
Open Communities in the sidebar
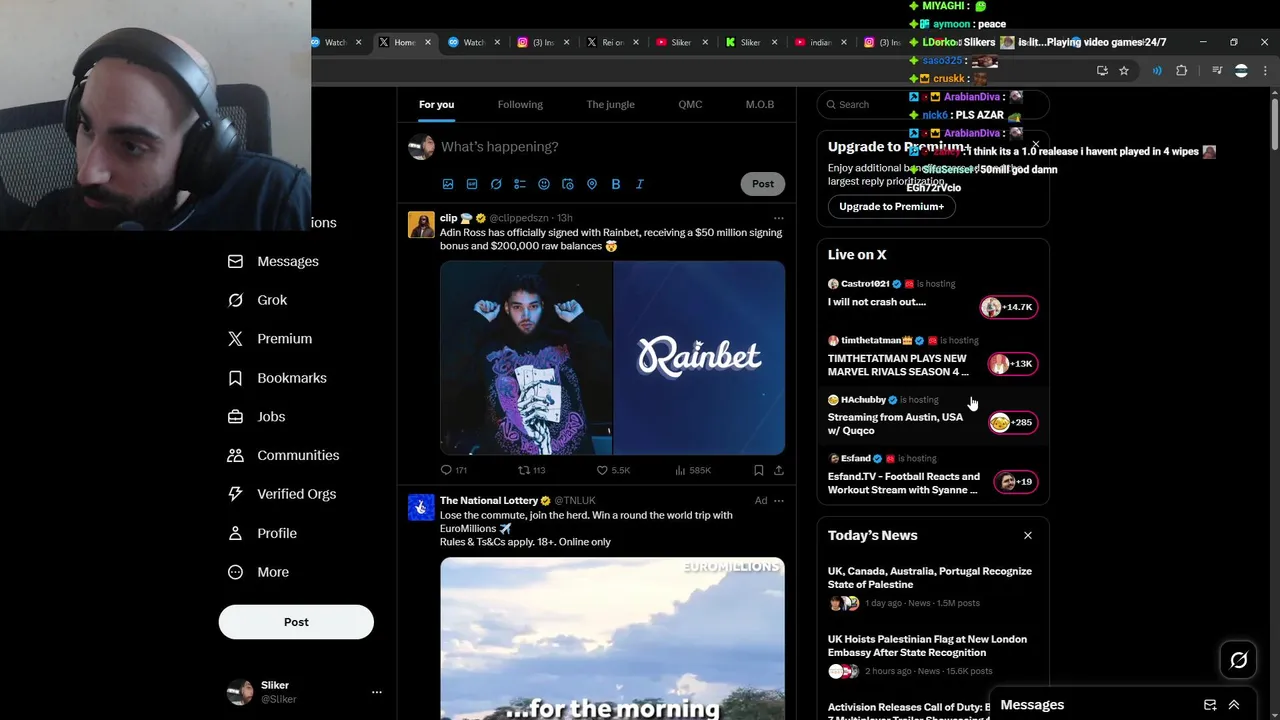click(283, 455)
